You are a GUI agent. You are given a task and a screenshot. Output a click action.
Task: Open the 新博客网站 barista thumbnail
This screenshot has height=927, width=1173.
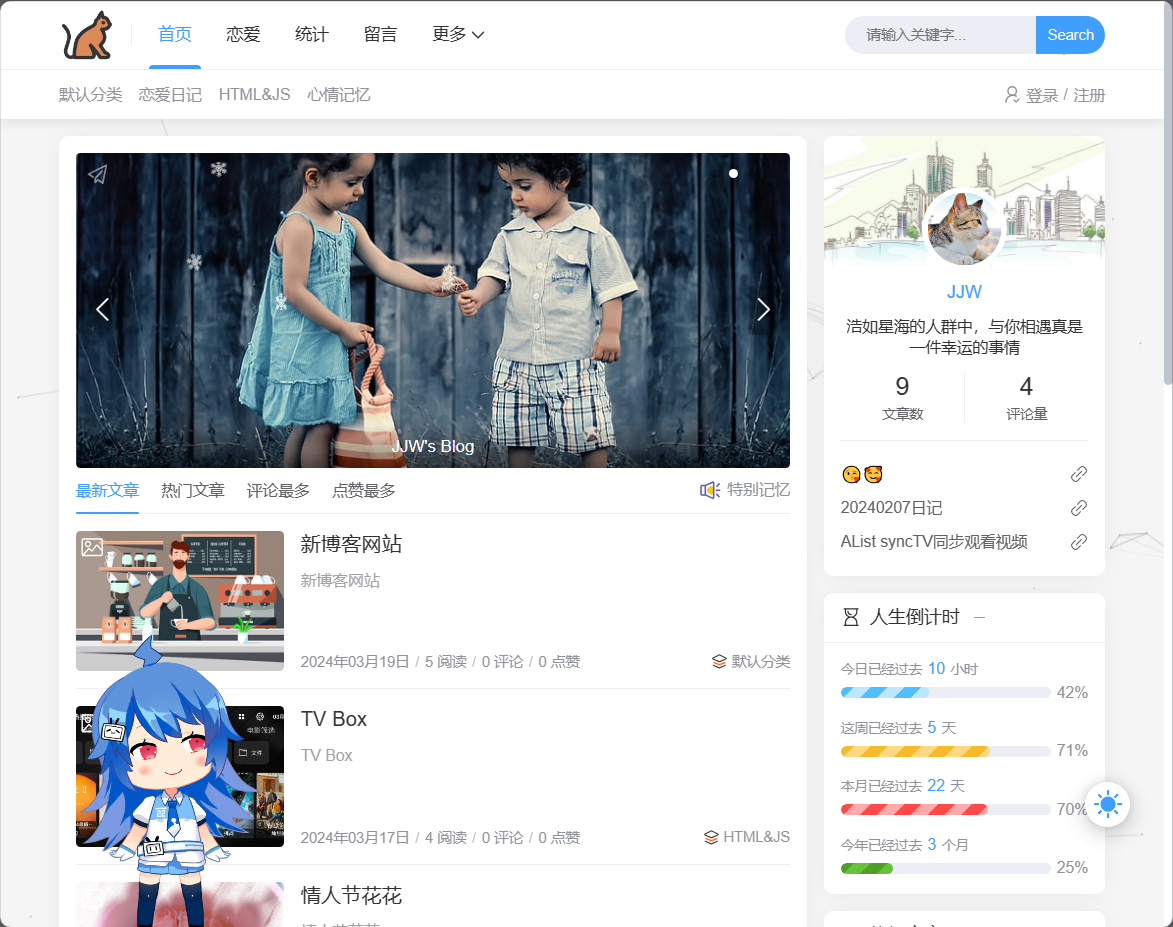(180, 601)
